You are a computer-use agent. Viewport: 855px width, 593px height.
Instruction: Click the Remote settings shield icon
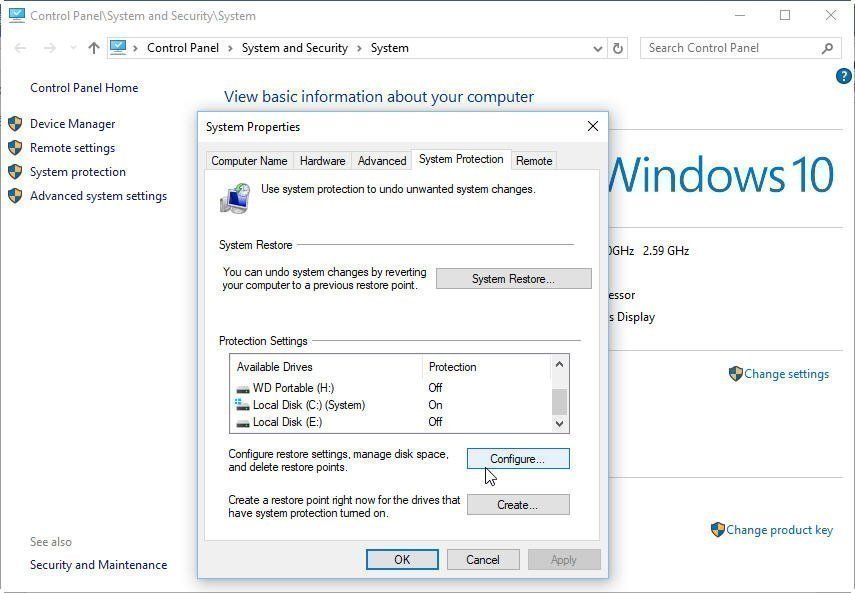[x=15, y=148]
